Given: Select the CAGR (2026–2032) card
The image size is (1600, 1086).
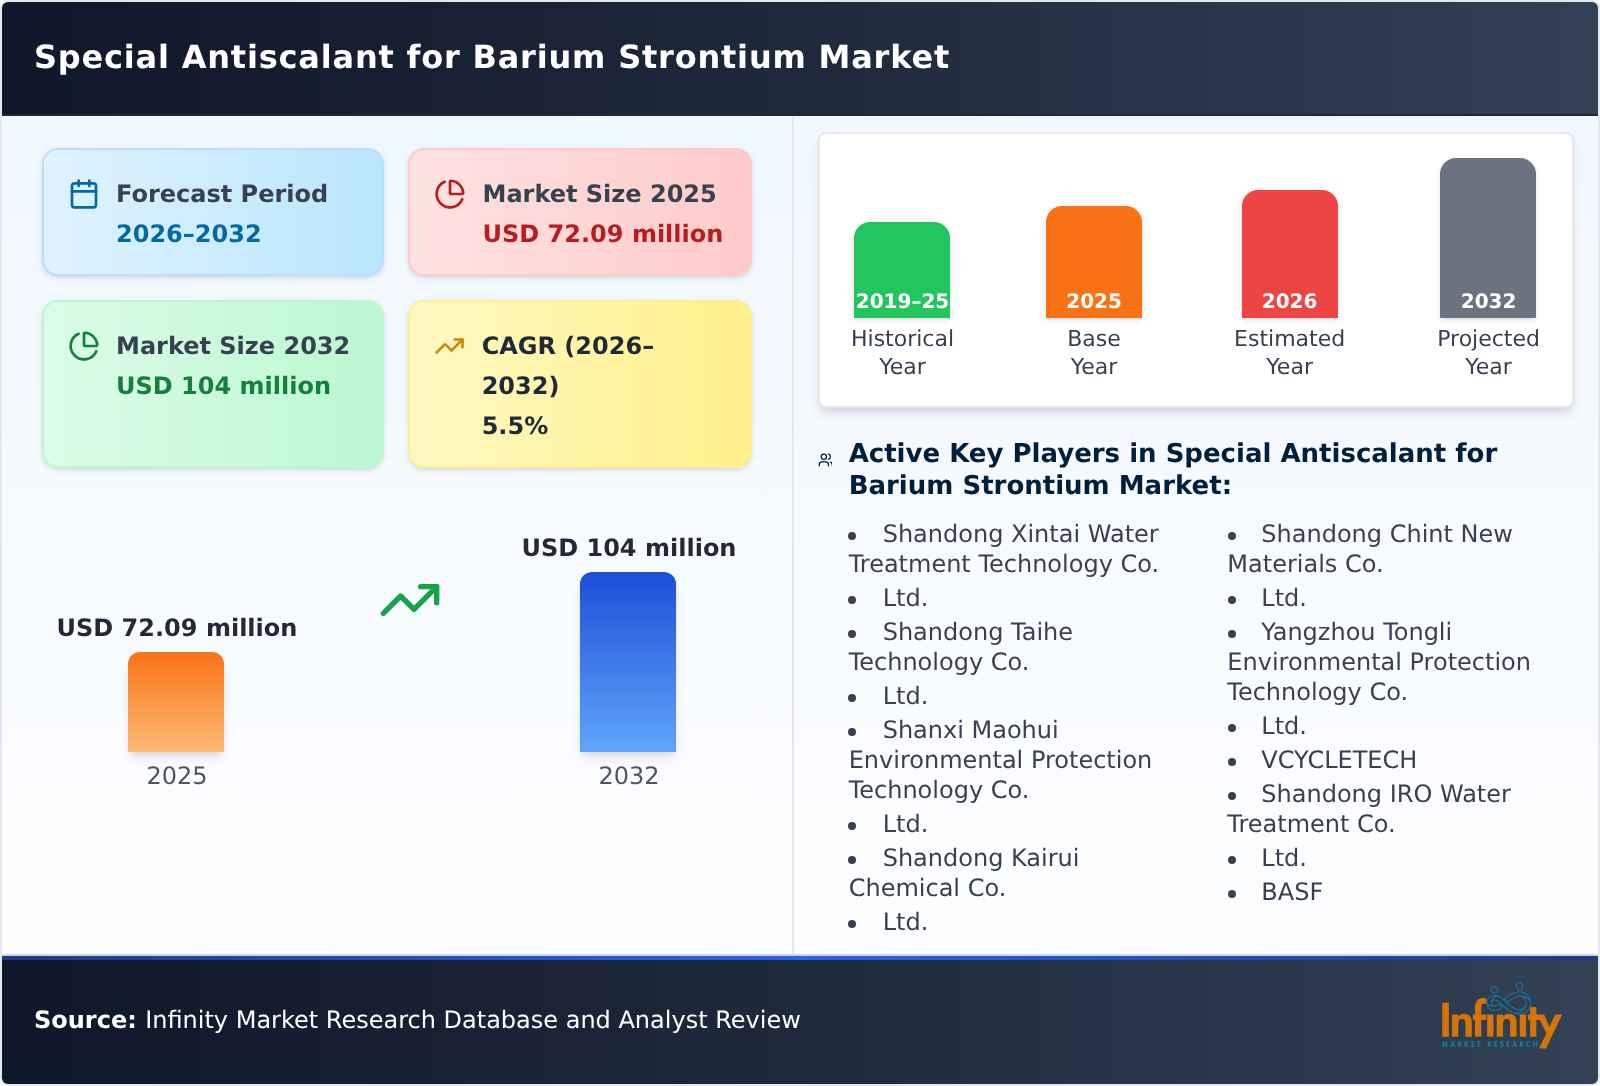Looking at the screenshot, I should 578,383.
